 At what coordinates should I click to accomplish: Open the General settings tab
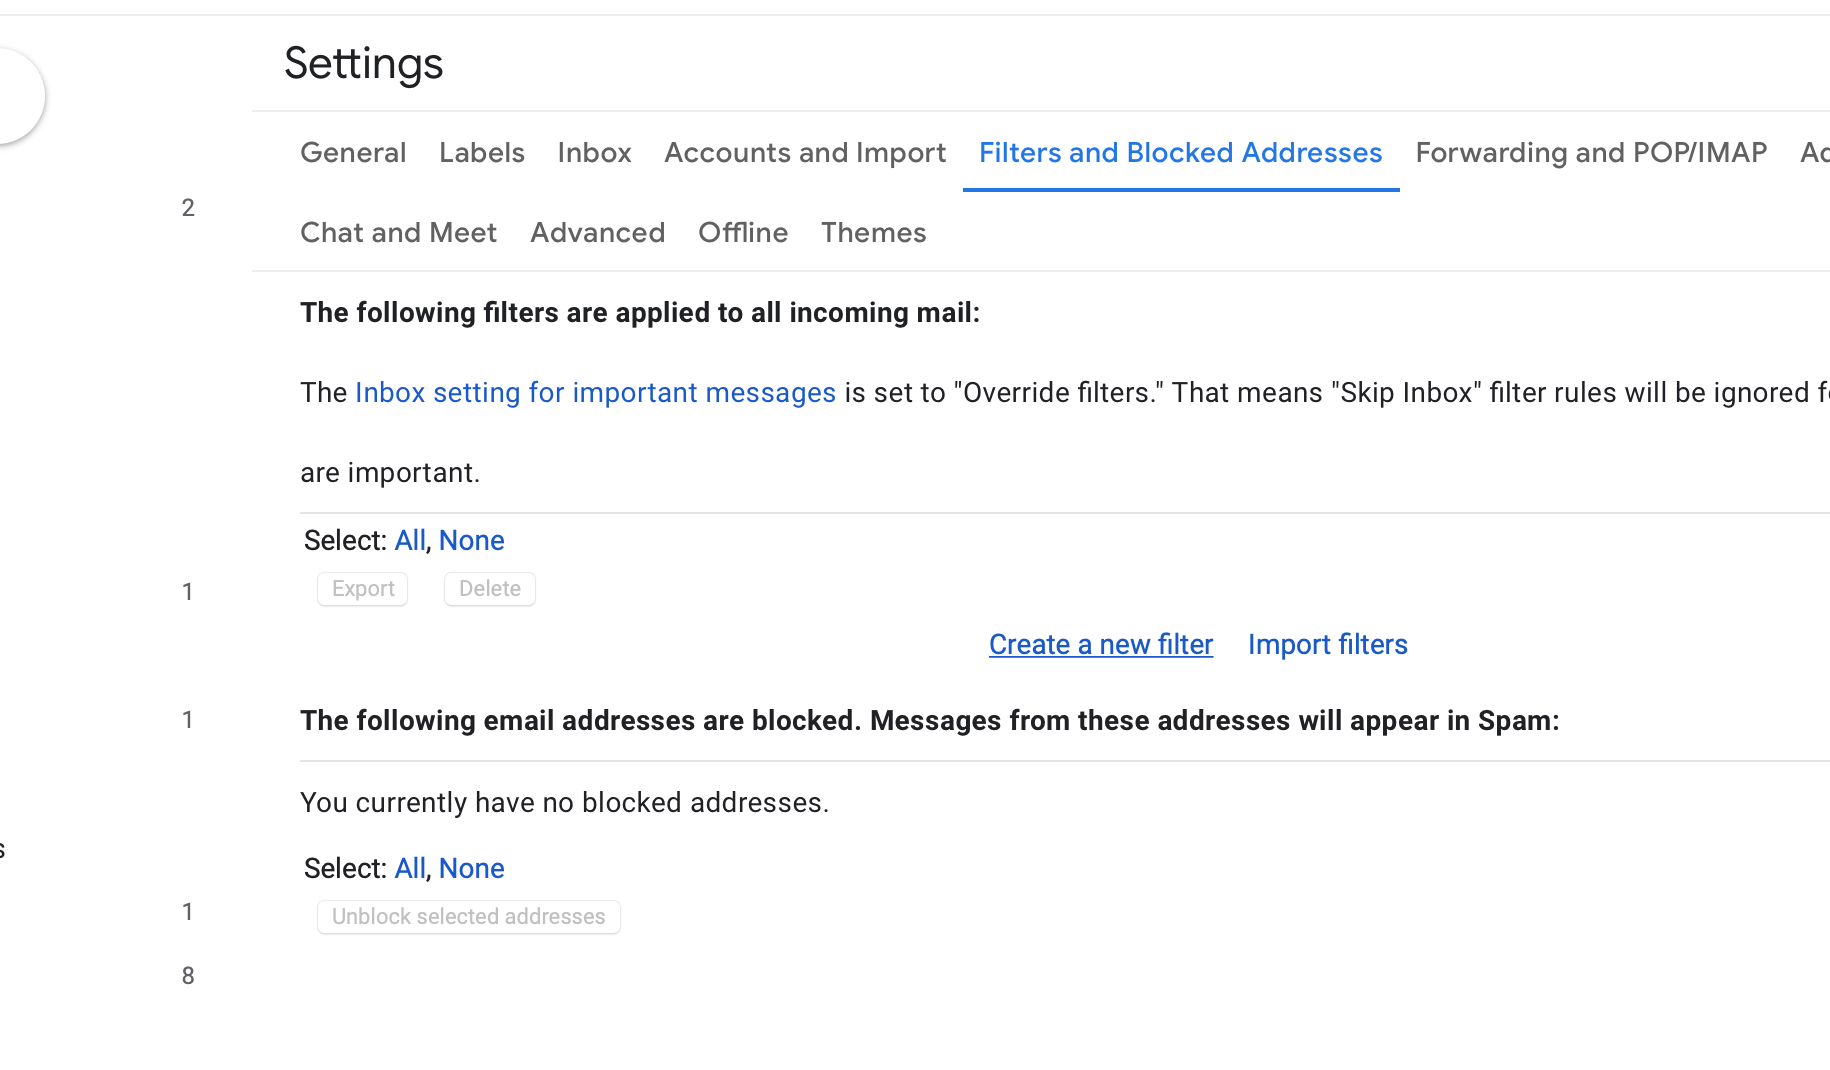353,153
